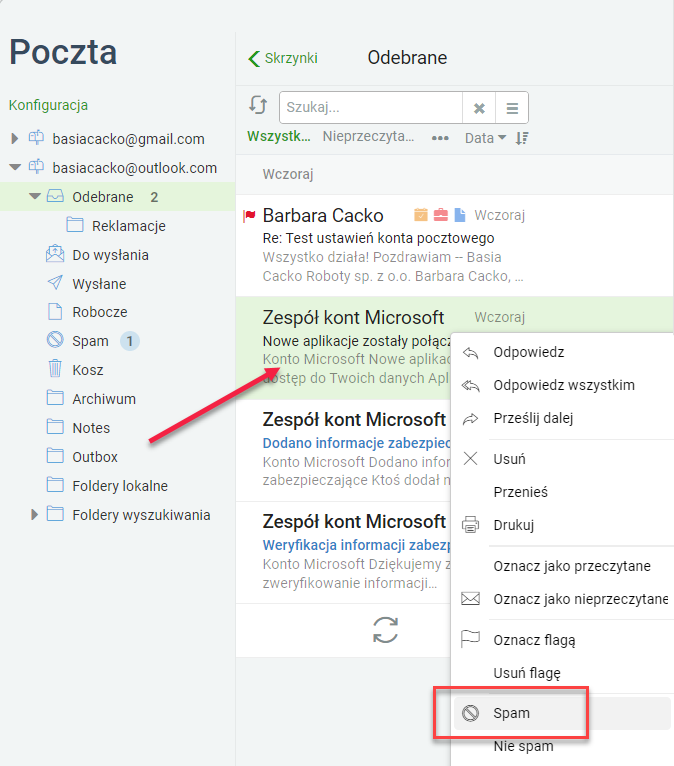Click into the Szukaj search field

371,107
